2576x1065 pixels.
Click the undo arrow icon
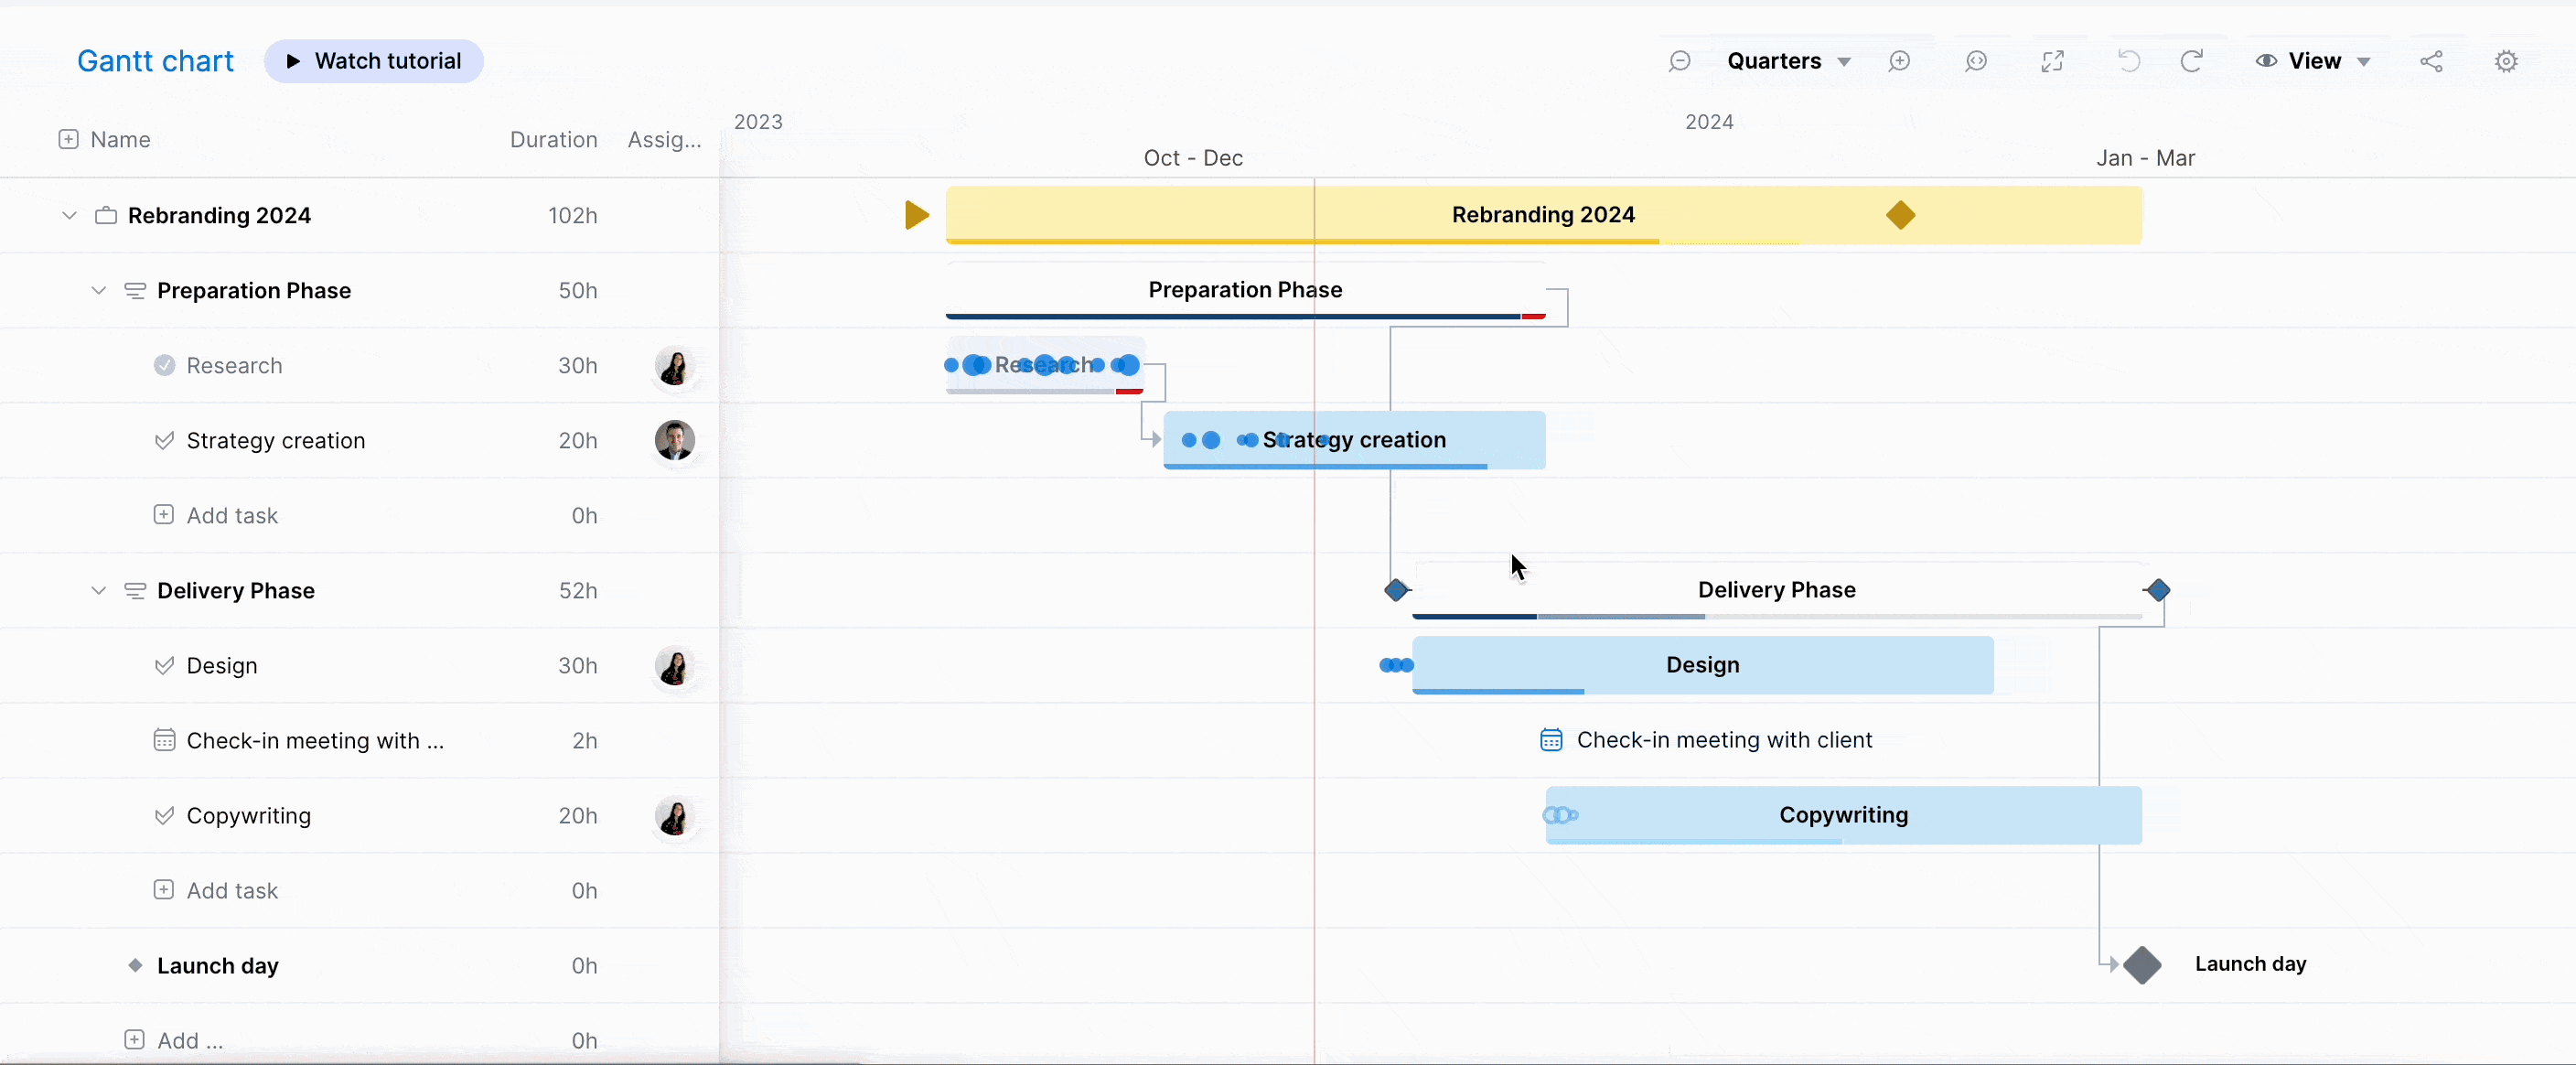click(2129, 61)
